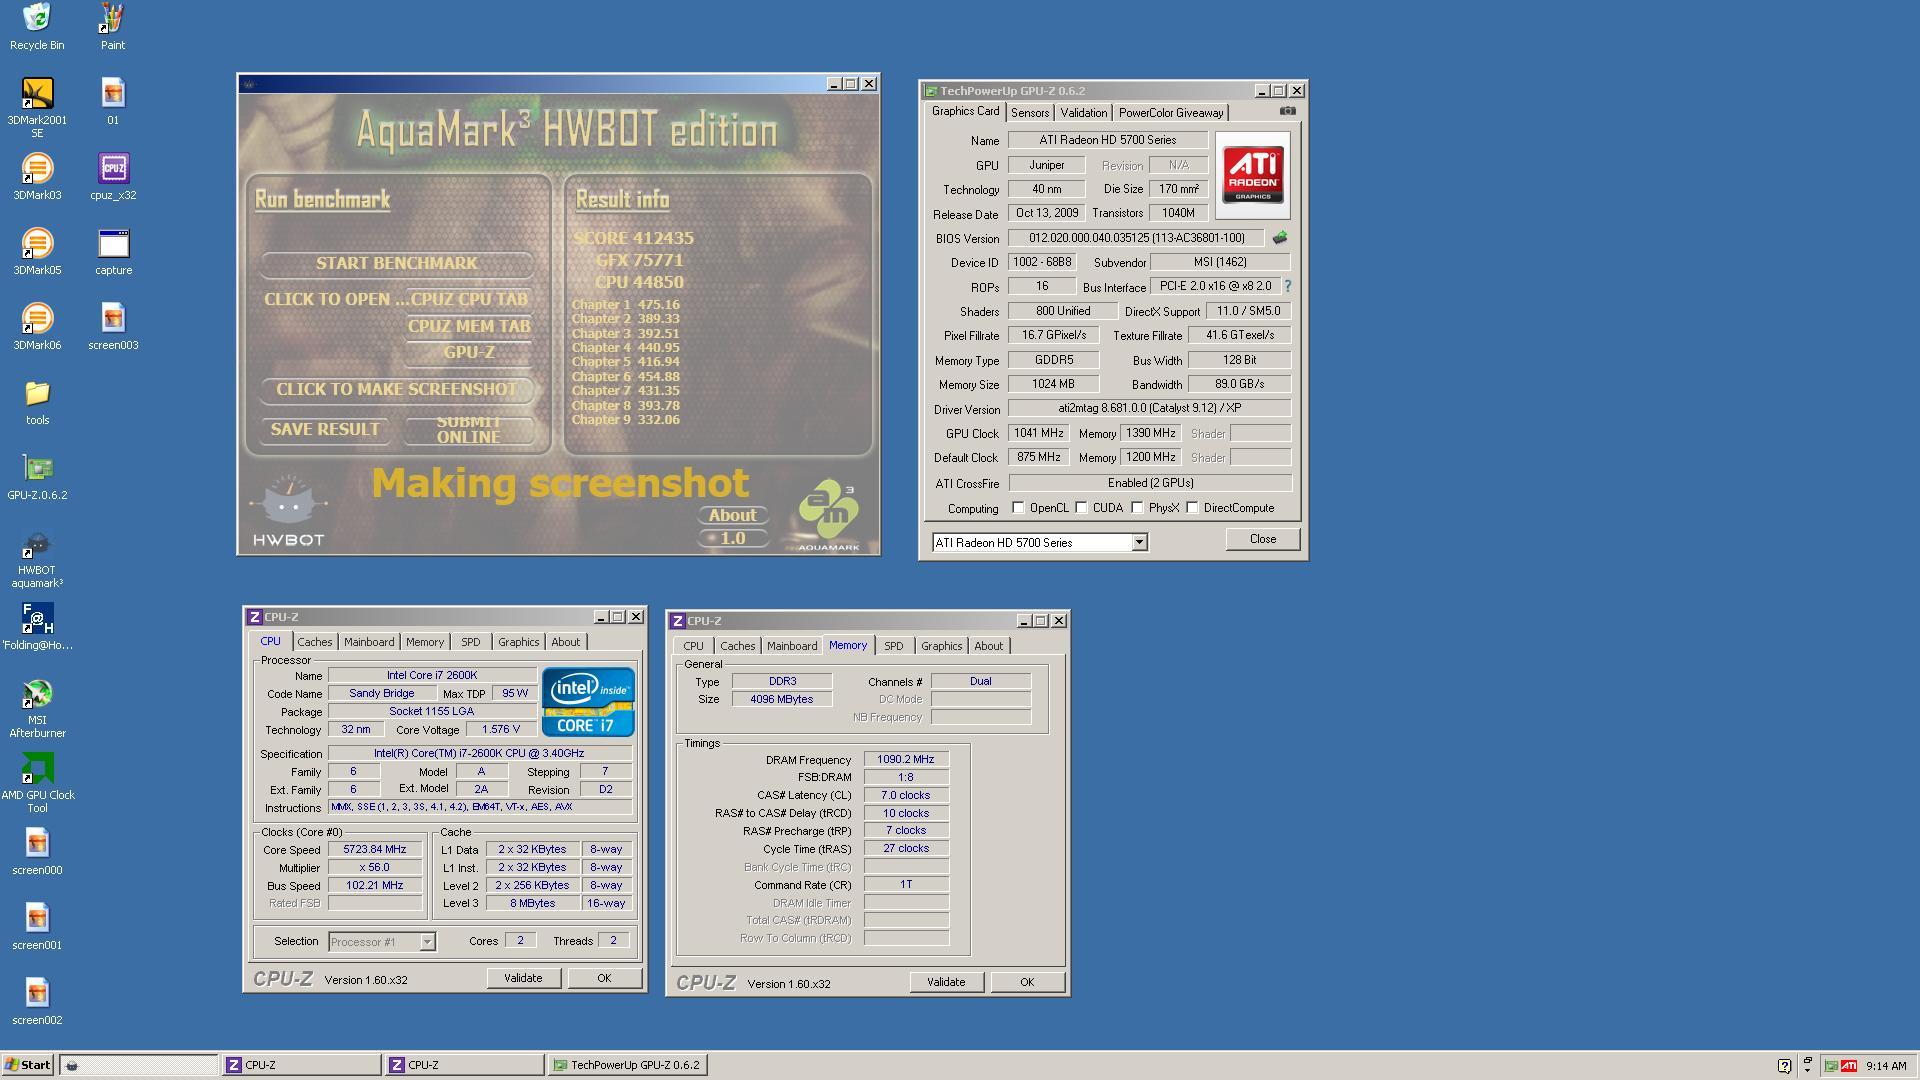
Task: Launch Paint from the desktop
Action: coord(113,26)
